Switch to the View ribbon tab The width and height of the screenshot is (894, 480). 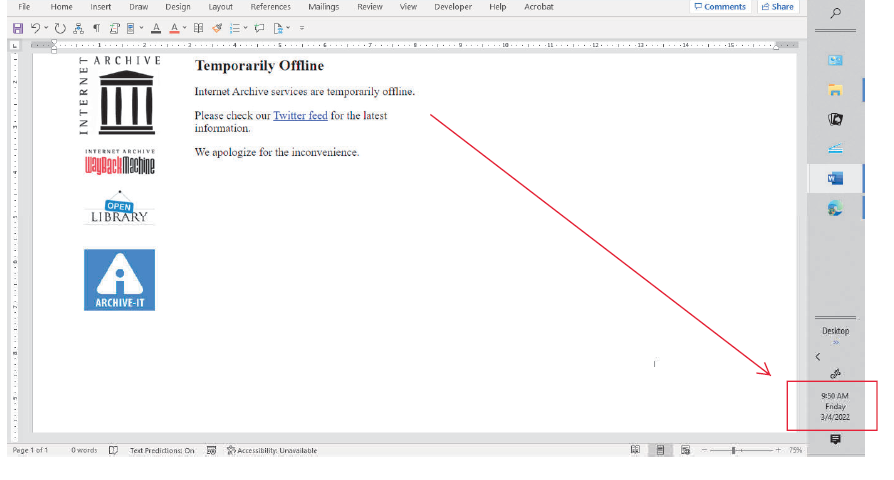pos(408,7)
